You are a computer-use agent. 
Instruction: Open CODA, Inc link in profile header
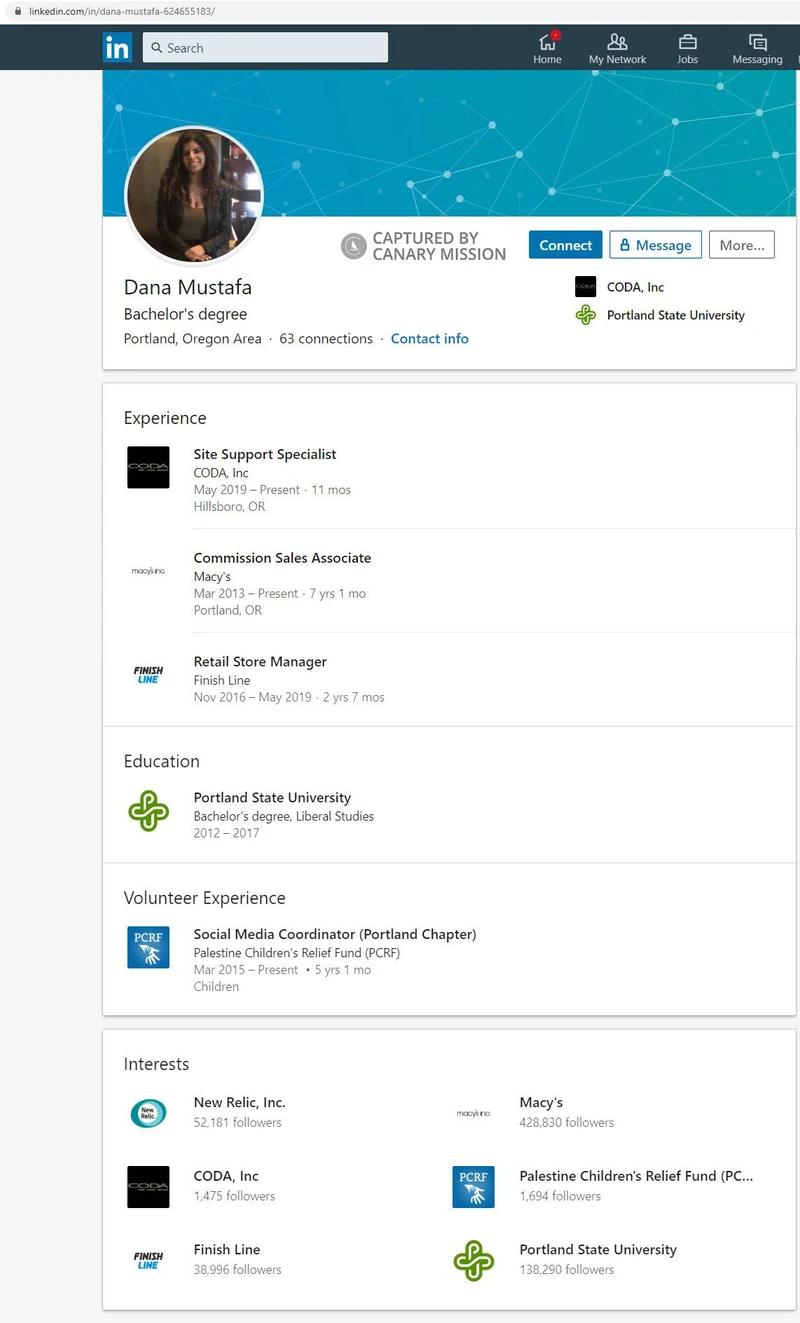tap(635, 287)
